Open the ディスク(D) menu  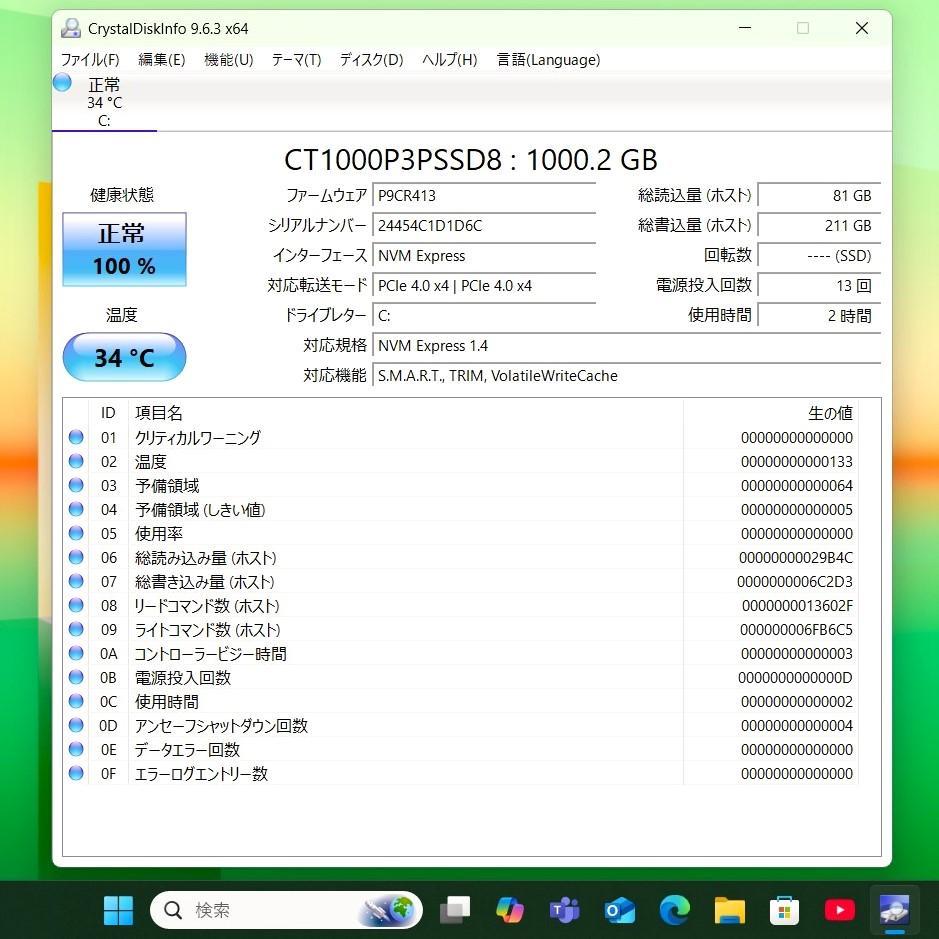[x=371, y=60]
